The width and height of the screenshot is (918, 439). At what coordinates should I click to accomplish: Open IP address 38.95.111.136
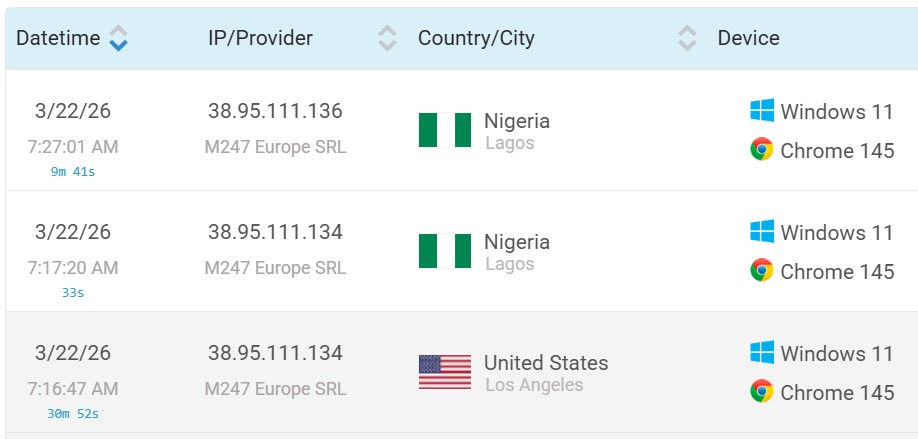[x=275, y=111]
